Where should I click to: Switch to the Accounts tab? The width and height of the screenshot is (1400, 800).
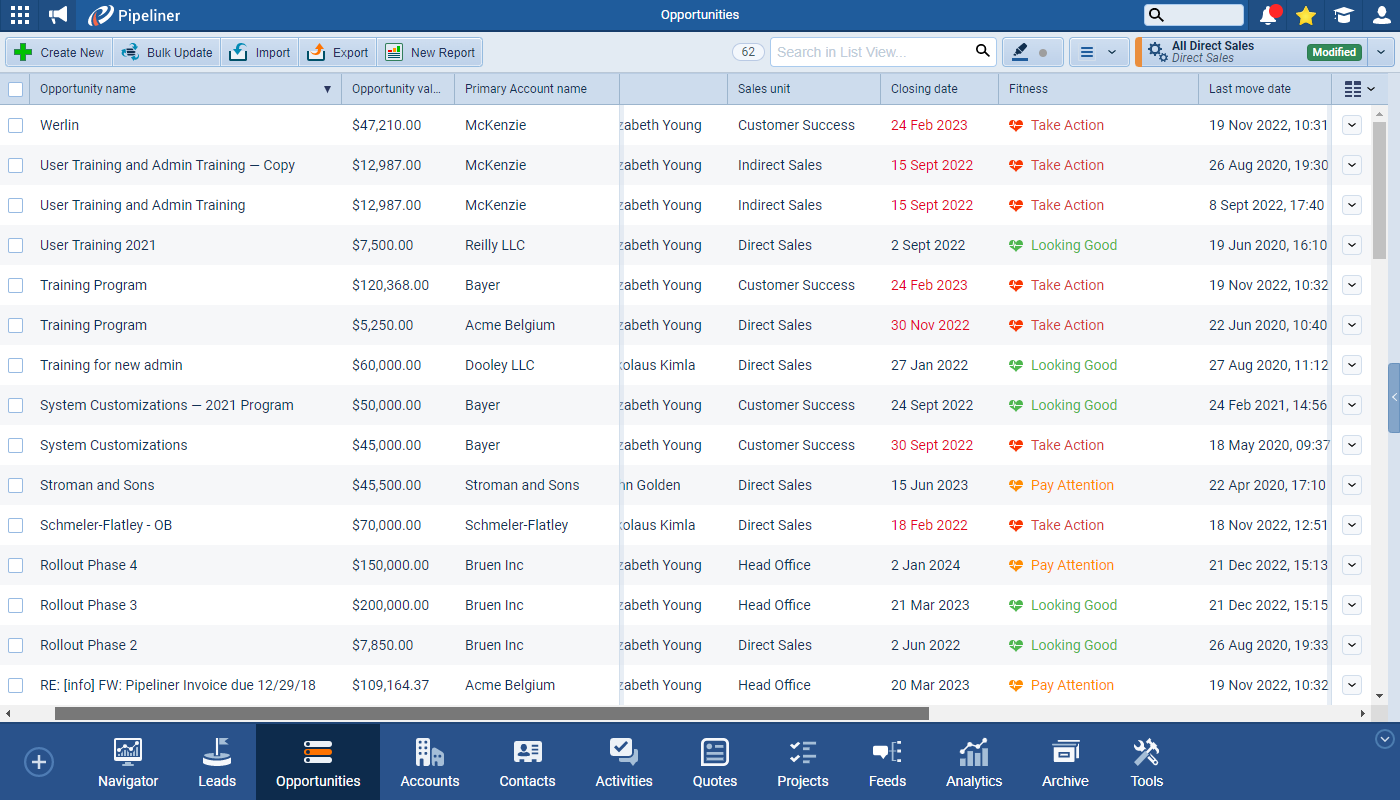coord(429,763)
